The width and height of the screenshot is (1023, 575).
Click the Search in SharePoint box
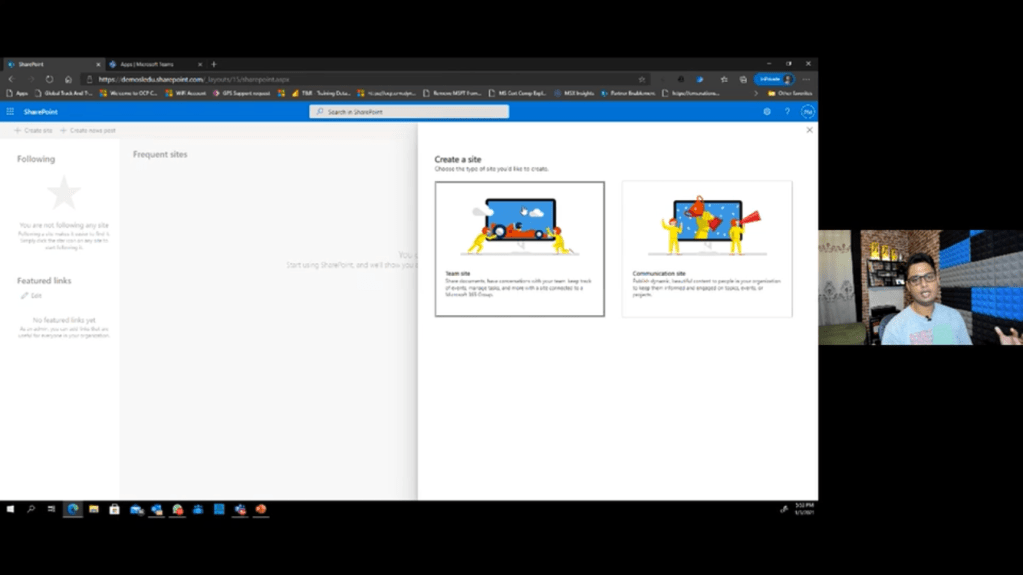(x=409, y=112)
